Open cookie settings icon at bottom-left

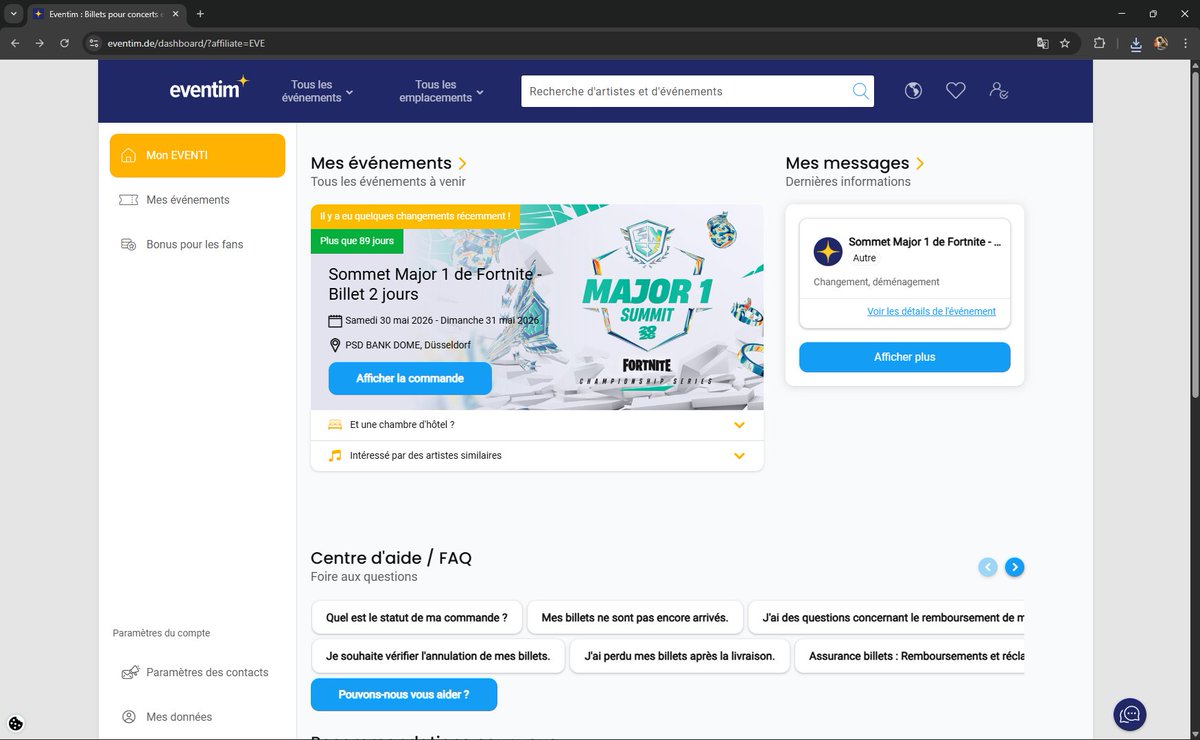16,724
